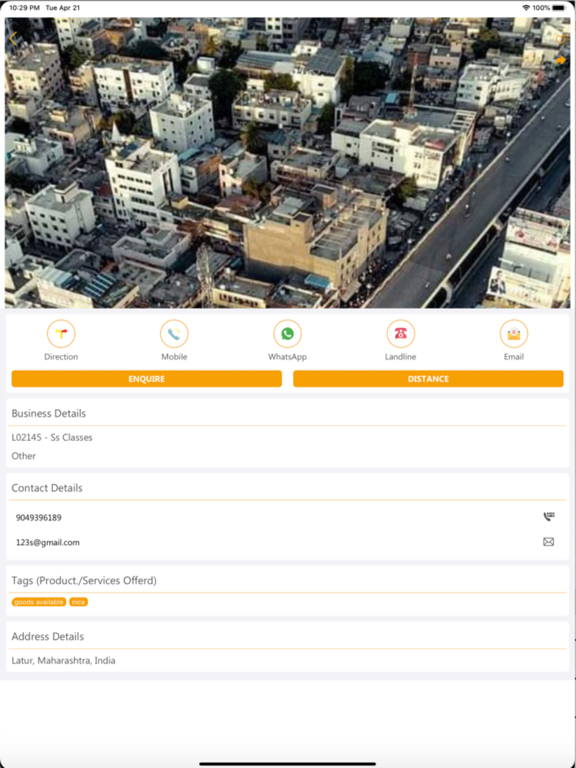Tap the battery indicator in status bar
Screen dimensions: 576x768
559,8
